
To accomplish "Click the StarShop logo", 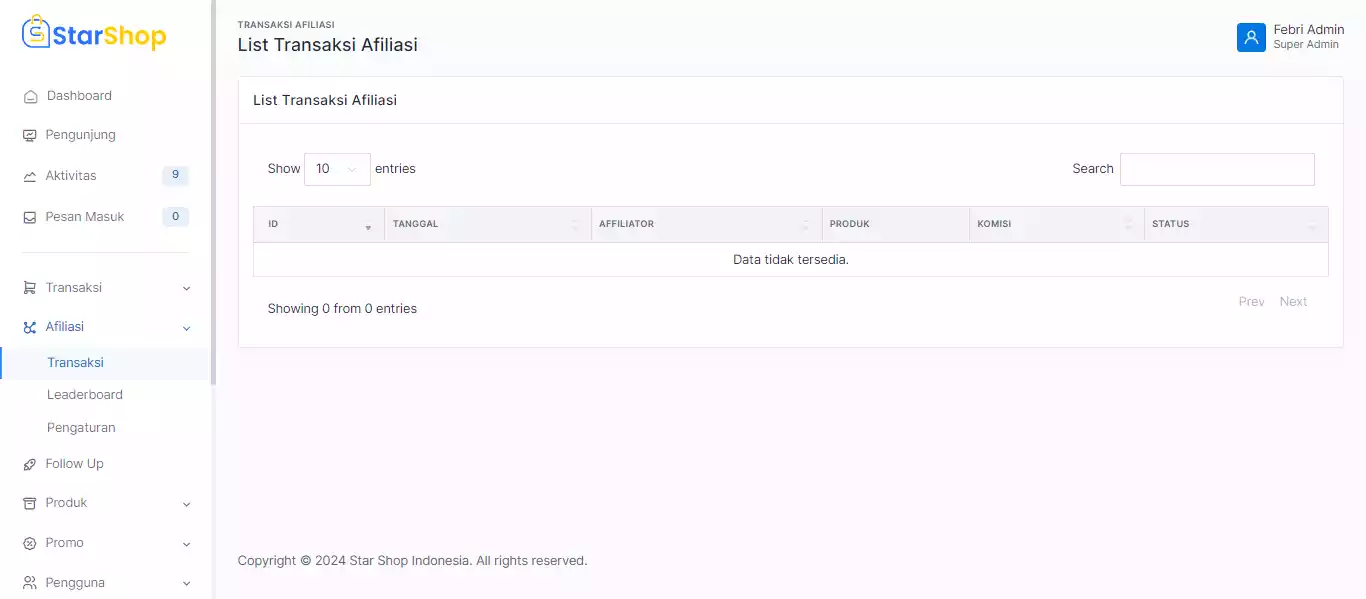I will pyautogui.click(x=94, y=35).
